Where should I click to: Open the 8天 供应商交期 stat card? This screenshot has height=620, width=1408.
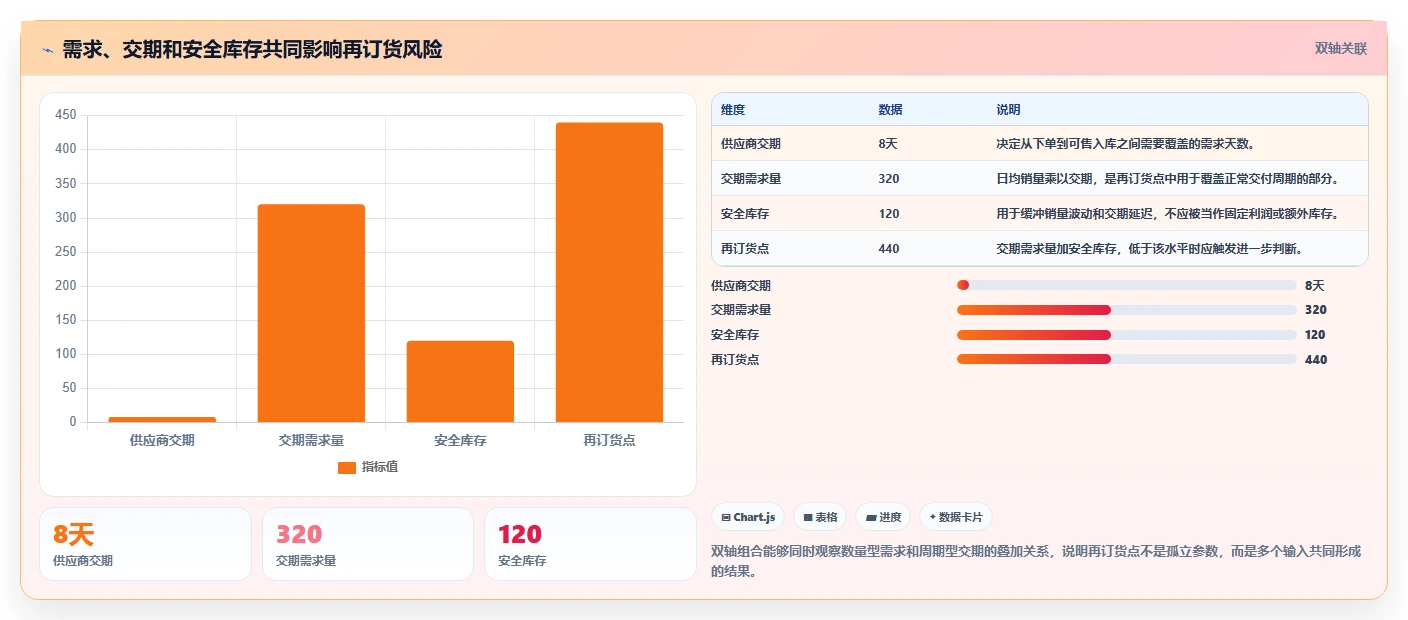pyautogui.click(x=145, y=544)
